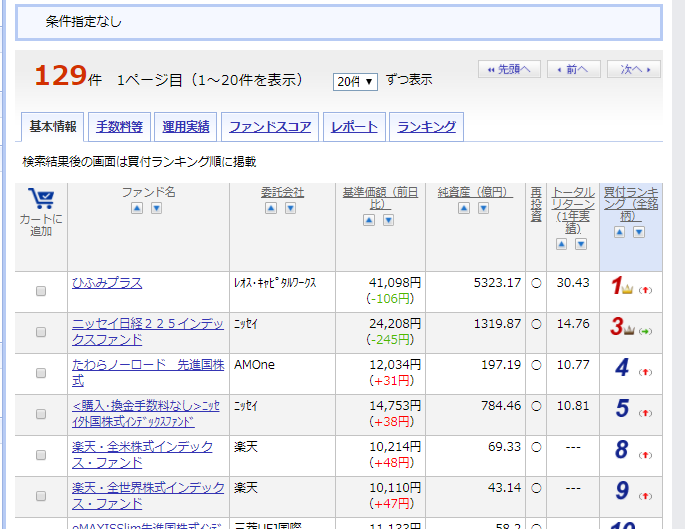Image resolution: width=685 pixels, height=529 pixels.
Task: Open the レポート tab
Action: 354,127
